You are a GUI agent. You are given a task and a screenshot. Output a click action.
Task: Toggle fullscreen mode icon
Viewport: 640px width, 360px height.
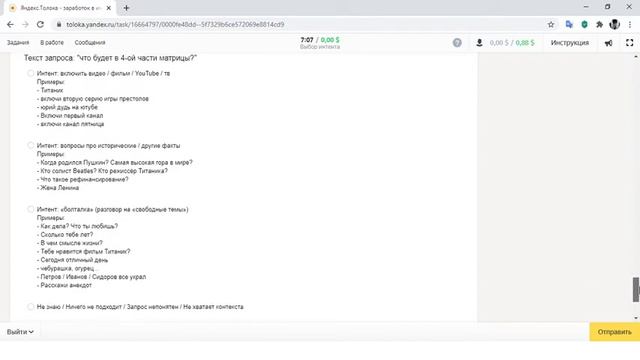(x=629, y=42)
